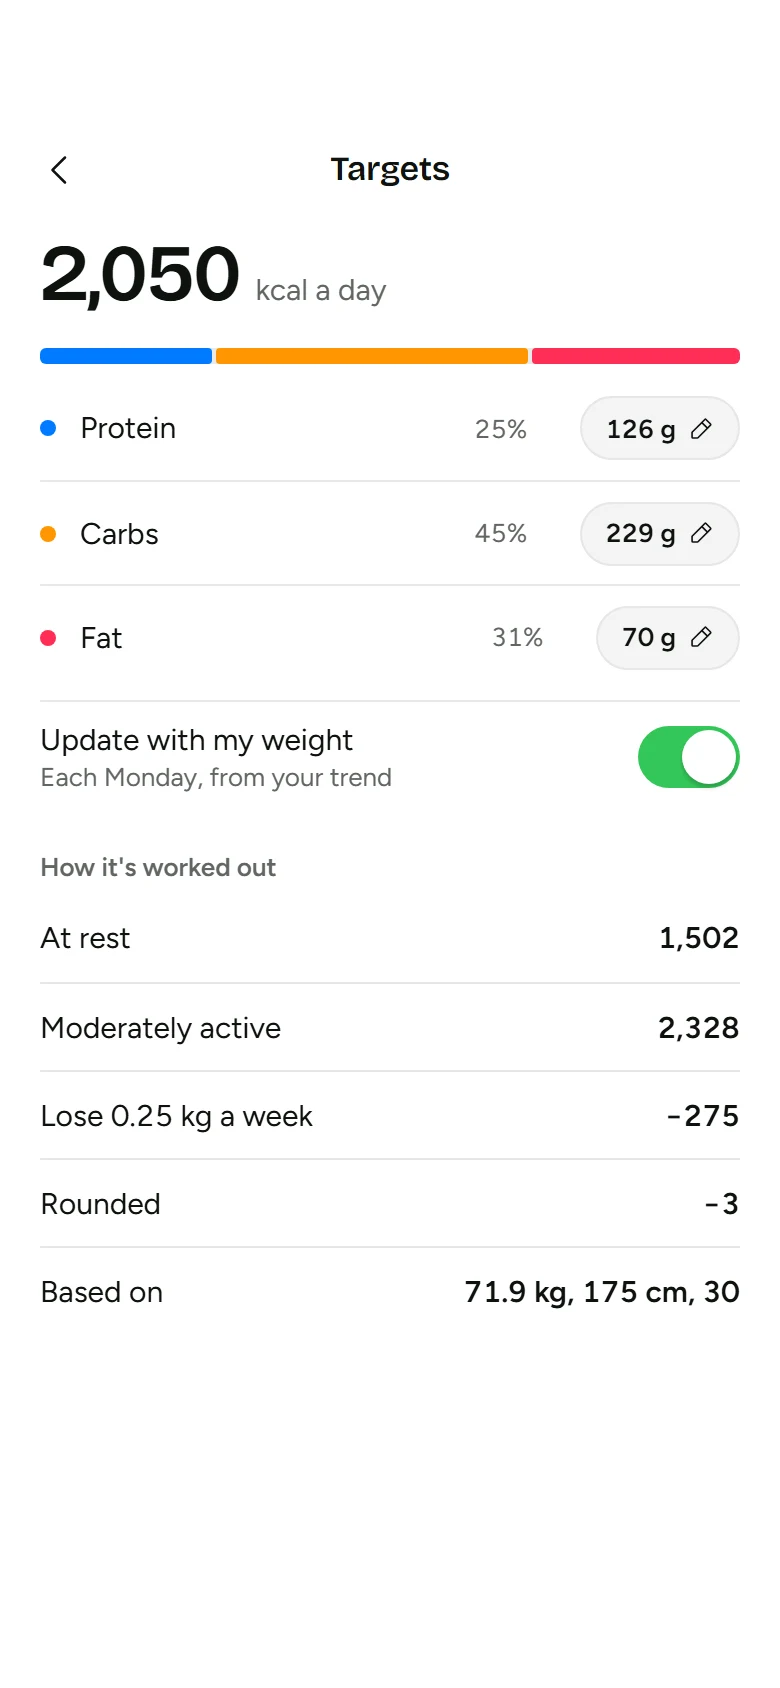
Task: Edit the 70 g fat target
Action: [x=668, y=638]
